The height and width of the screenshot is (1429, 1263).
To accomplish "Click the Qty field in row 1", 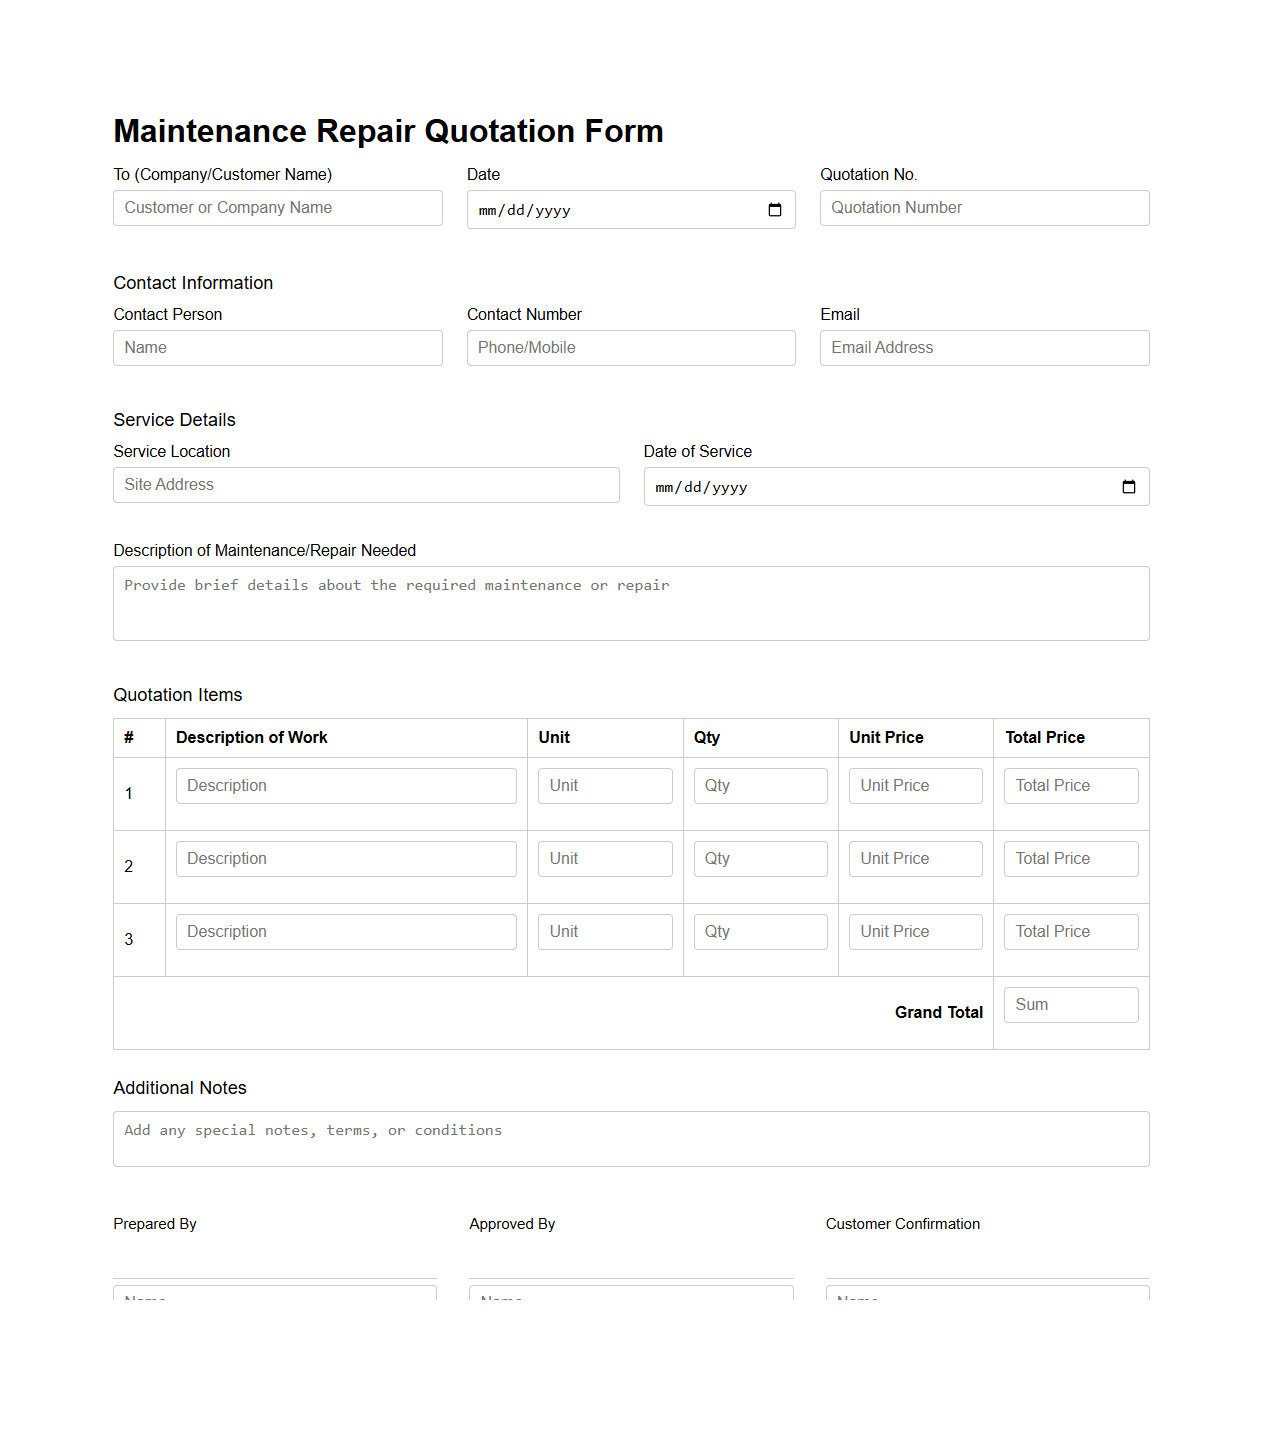I will (x=760, y=785).
